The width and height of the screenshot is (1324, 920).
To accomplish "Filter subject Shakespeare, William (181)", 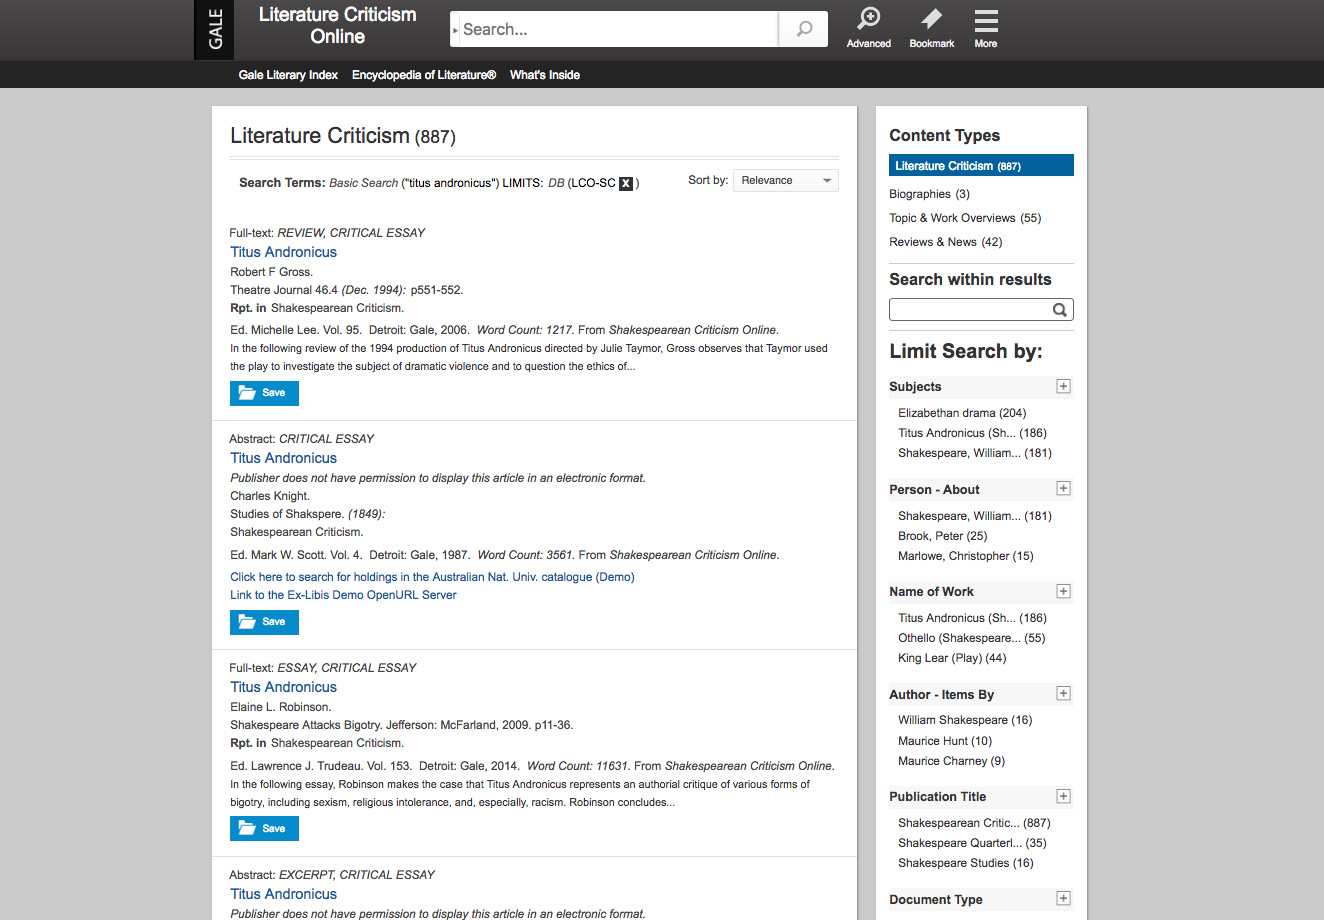I will (x=975, y=453).
